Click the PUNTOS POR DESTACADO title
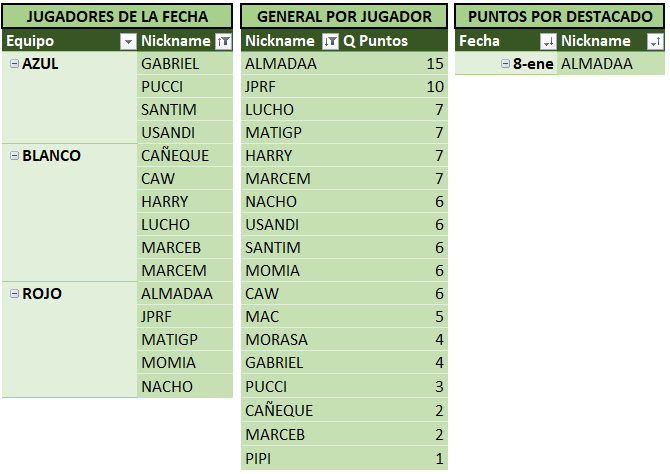Viewport: 670px width, 474px height. pos(559,16)
